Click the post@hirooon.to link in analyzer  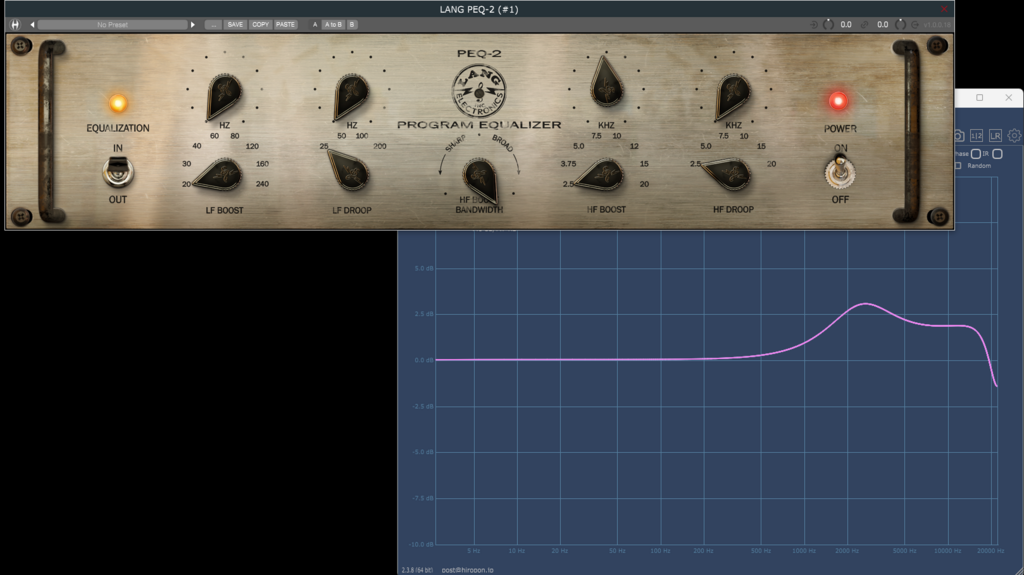[x=468, y=570]
